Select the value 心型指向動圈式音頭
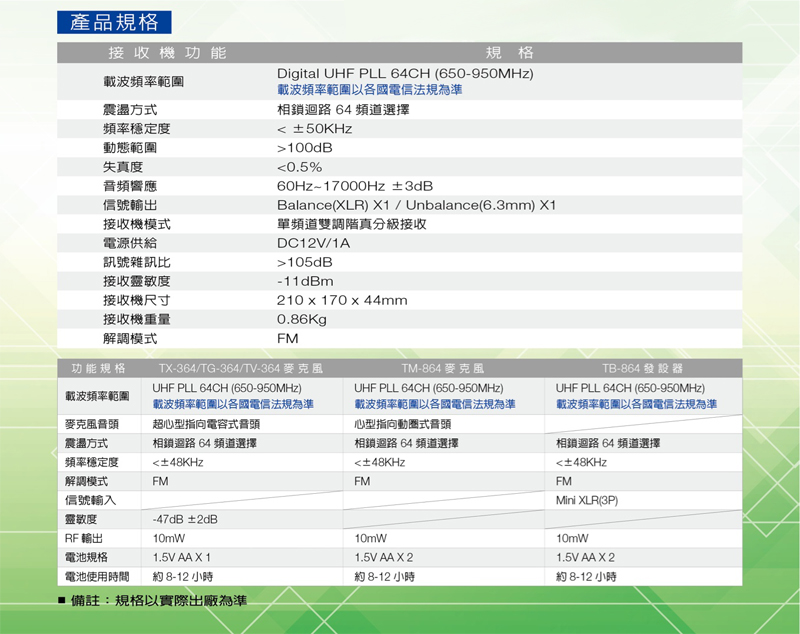Image resolution: width=800 pixels, height=634 pixels. pyautogui.click(x=402, y=424)
